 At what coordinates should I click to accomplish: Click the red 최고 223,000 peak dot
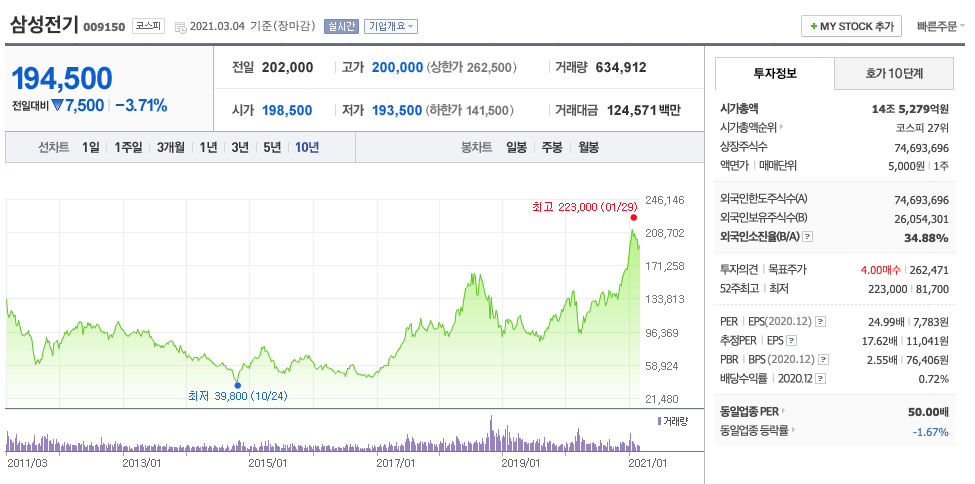pyautogui.click(x=634, y=217)
